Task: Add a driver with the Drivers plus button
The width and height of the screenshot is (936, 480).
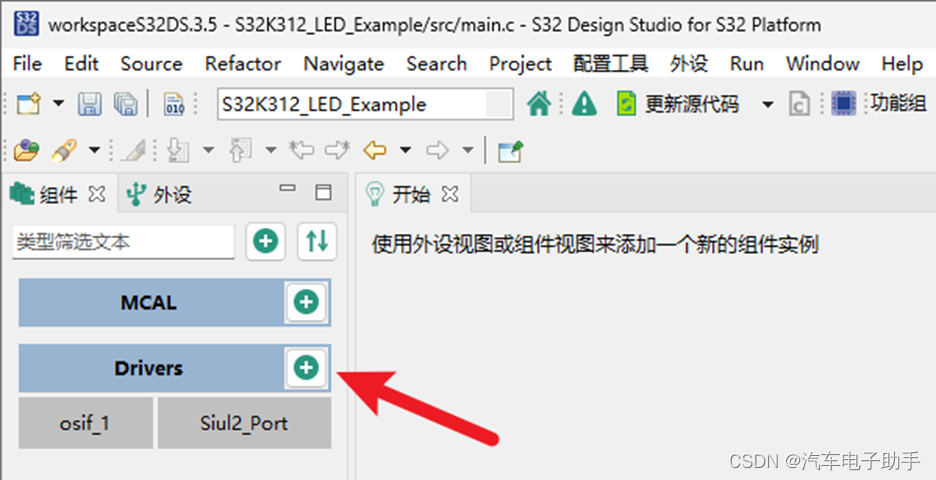Action: (306, 367)
